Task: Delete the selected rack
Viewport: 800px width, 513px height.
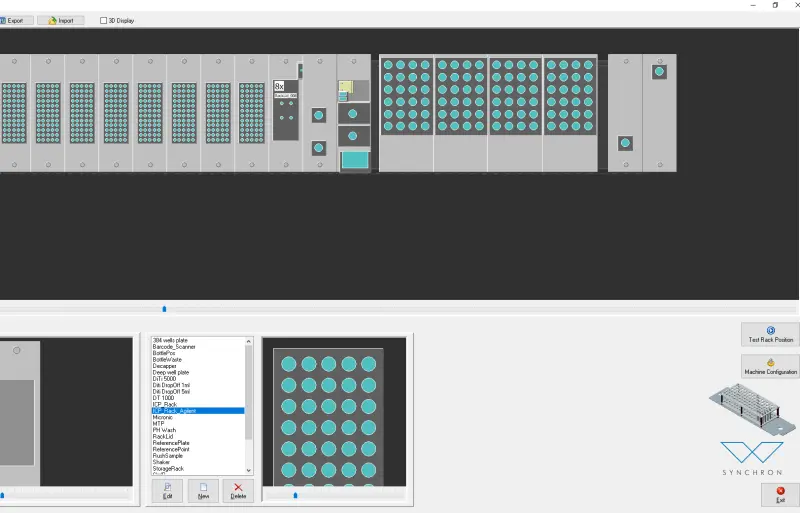Action: 238,490
